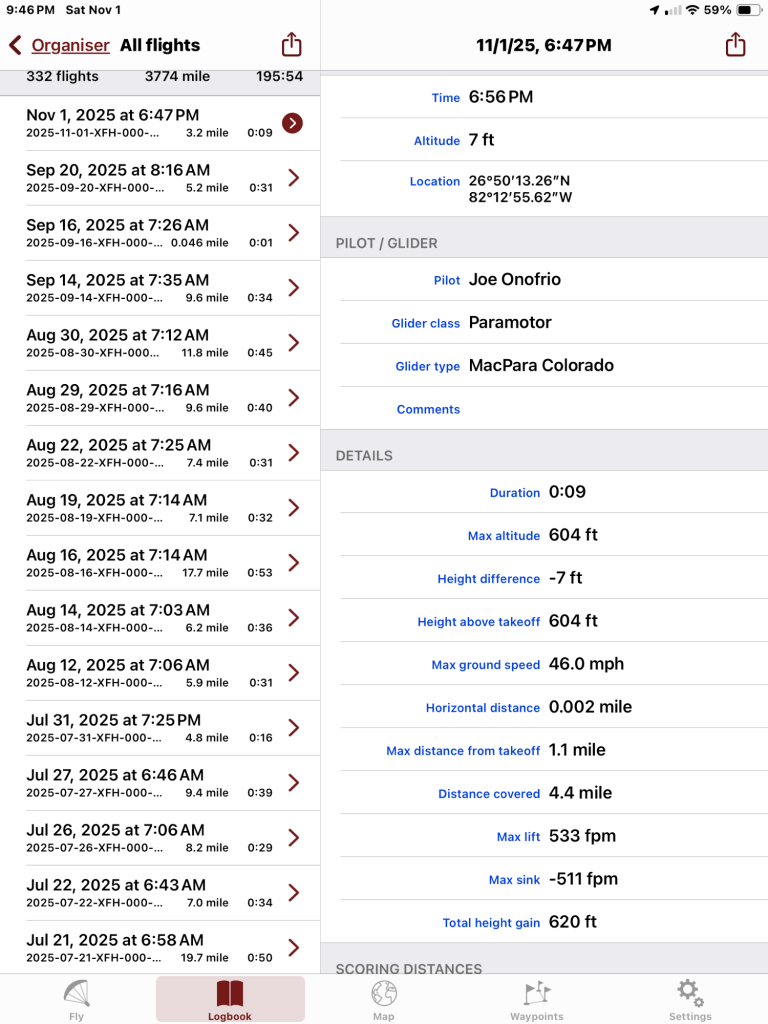Tap the battery indicator in status bar
Screen dimensions: 768x1024
pyautogui.click(x=750, y=10)
